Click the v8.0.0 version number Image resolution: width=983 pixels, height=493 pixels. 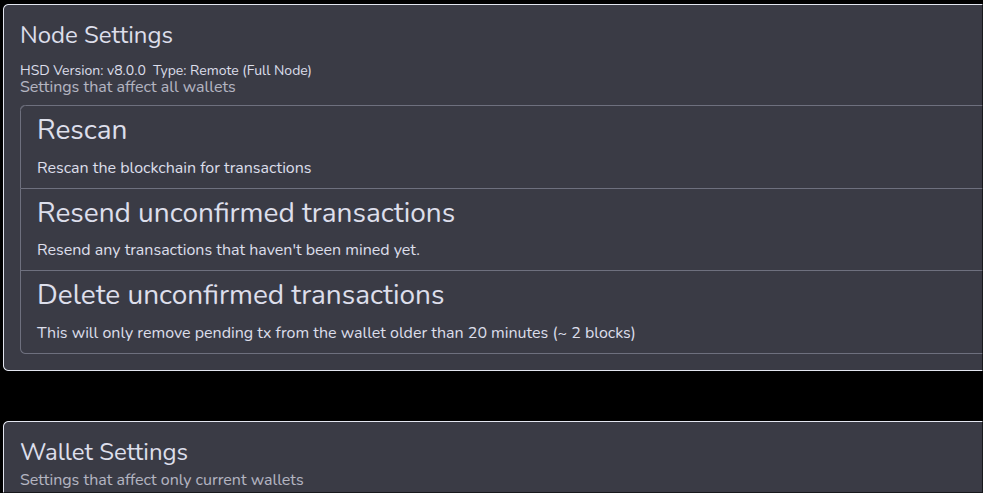click(126, 71)
